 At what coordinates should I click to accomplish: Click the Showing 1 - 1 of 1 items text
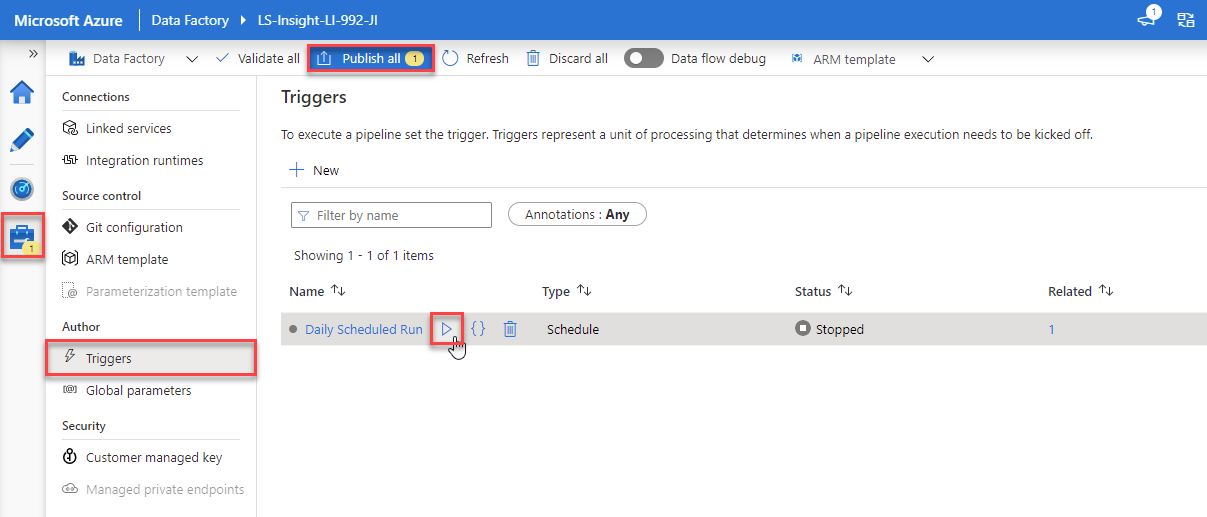tap(364, 255)
